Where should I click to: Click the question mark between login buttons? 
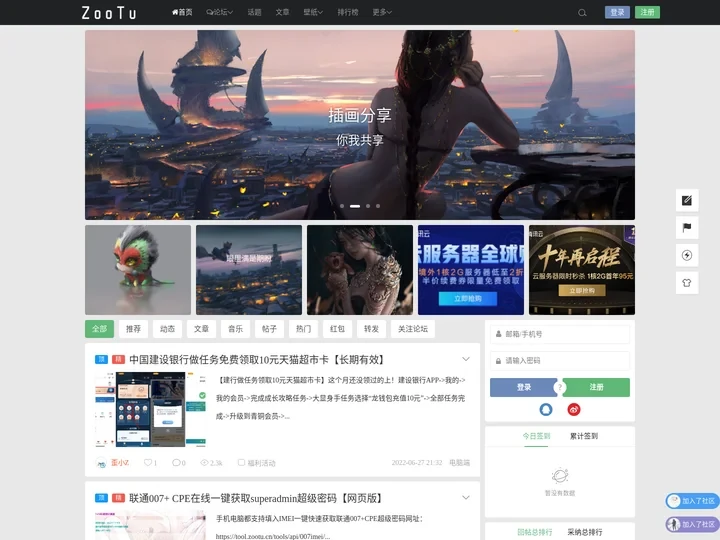click(x=559, y=388)
